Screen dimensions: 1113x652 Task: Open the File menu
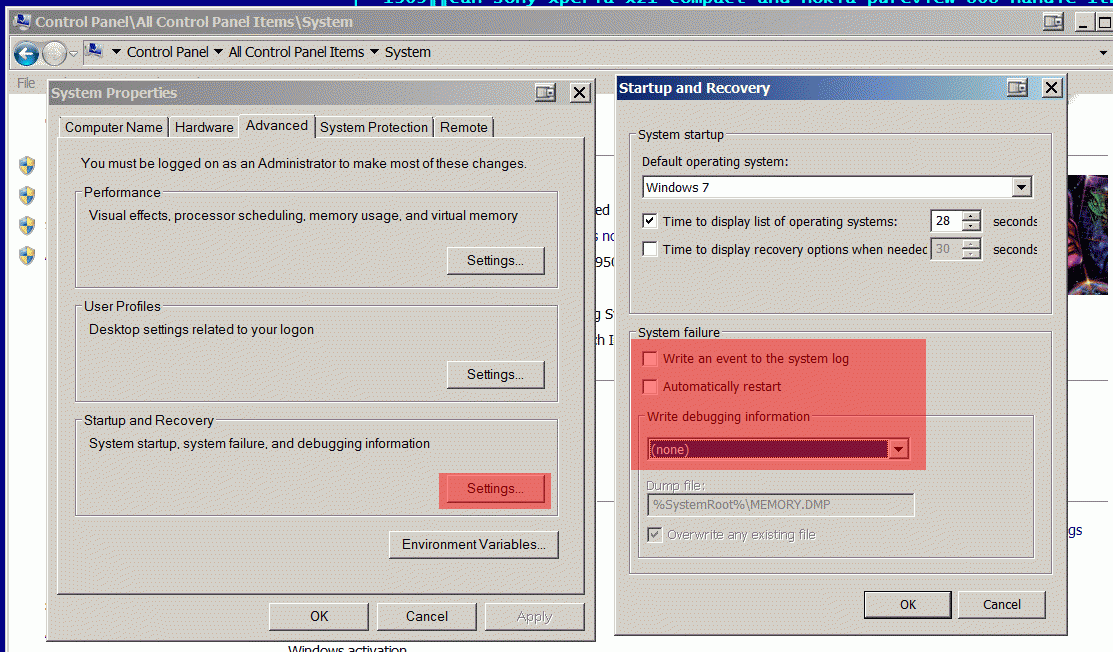pyautogui.click(x=26, y=83)
